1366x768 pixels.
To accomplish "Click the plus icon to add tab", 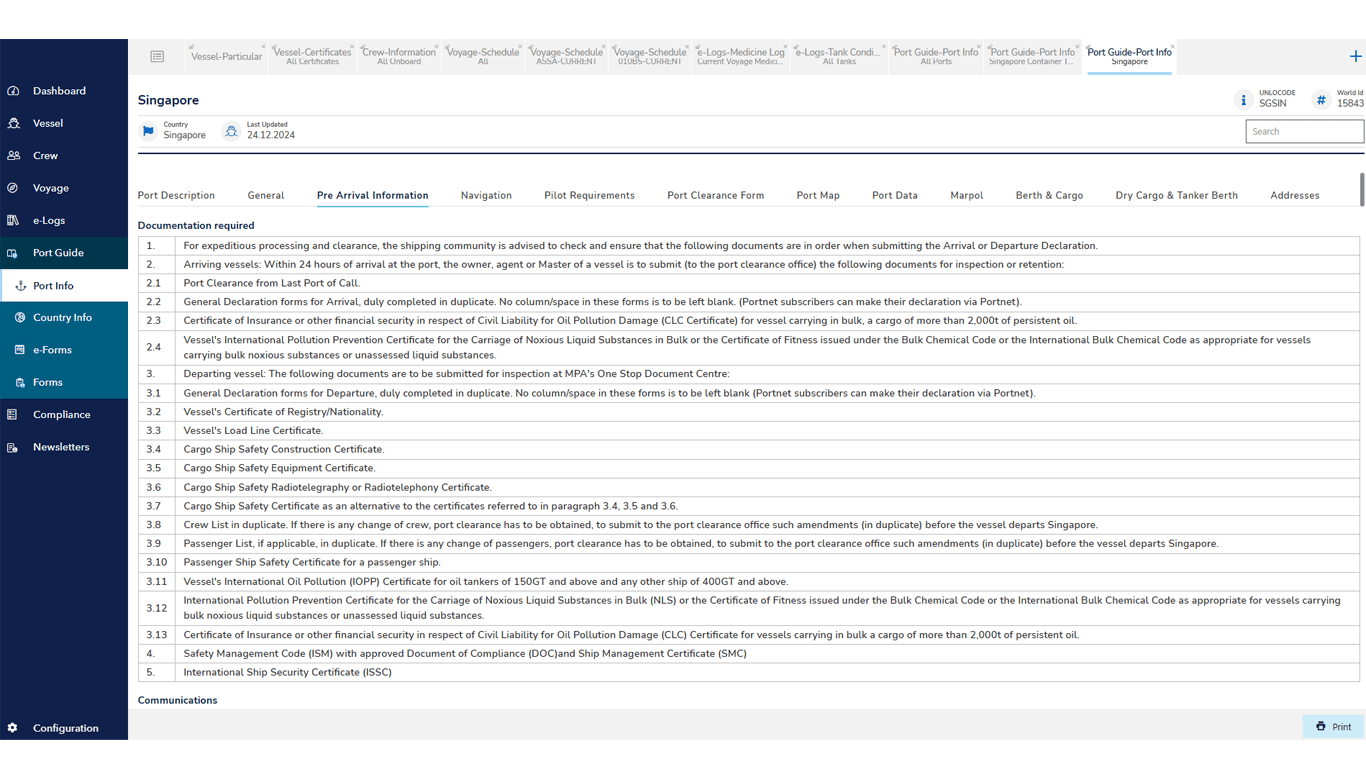I will click(1355, 56).
